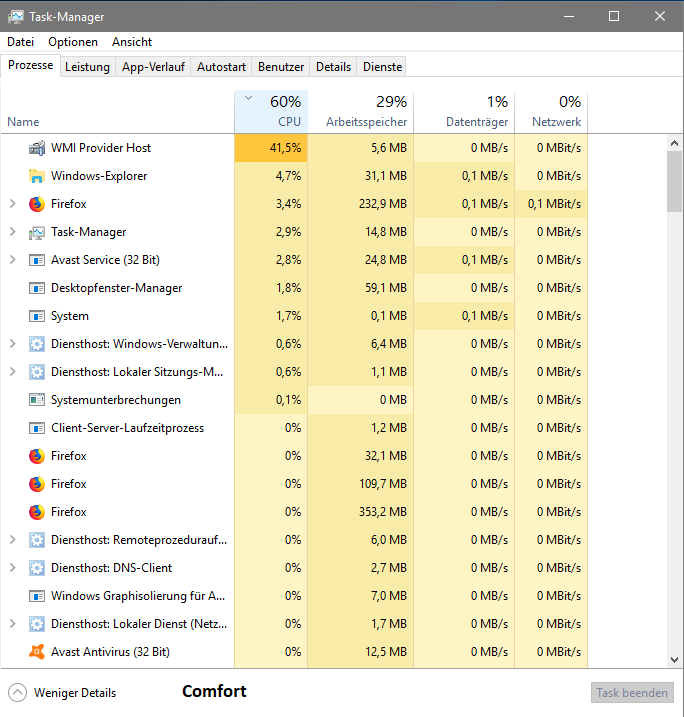Expand Diensthost: DNS-Client entry
Image resolution: width=684 pixels, height=717 pixels.
pyautogui.click(x=13, y=567)
